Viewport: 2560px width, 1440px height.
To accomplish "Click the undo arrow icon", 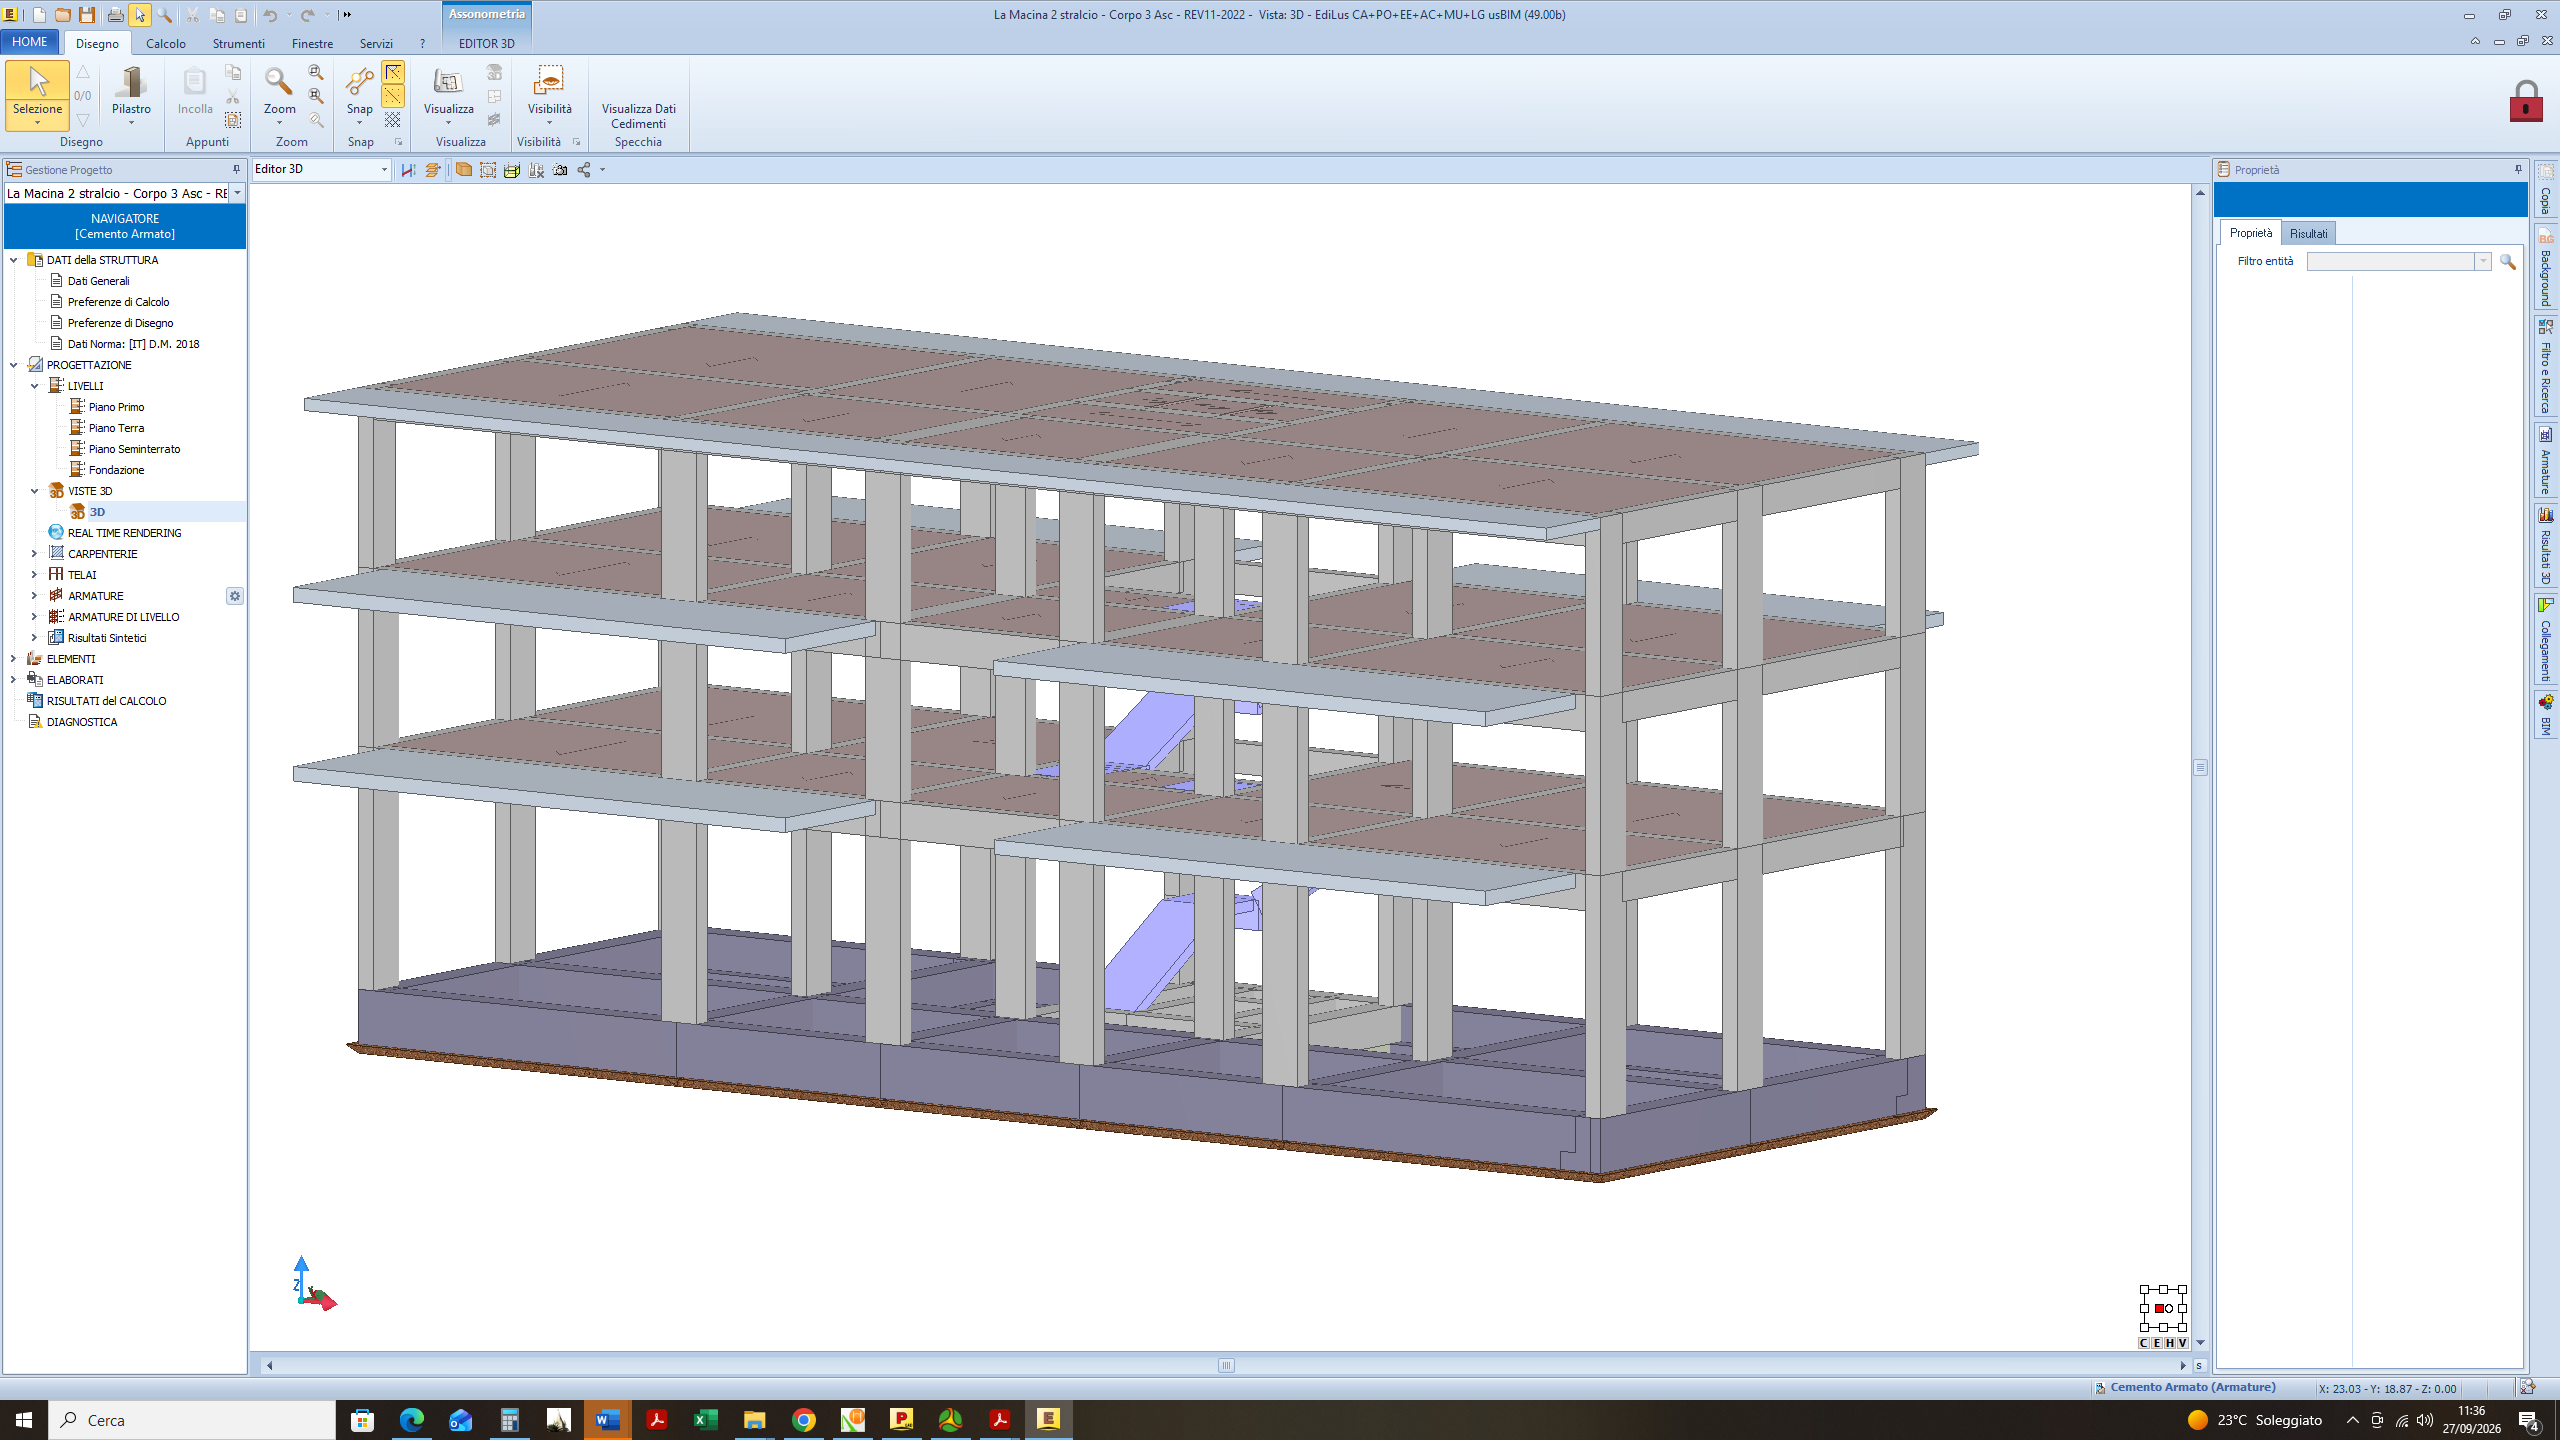I will (x=270, y=15).
